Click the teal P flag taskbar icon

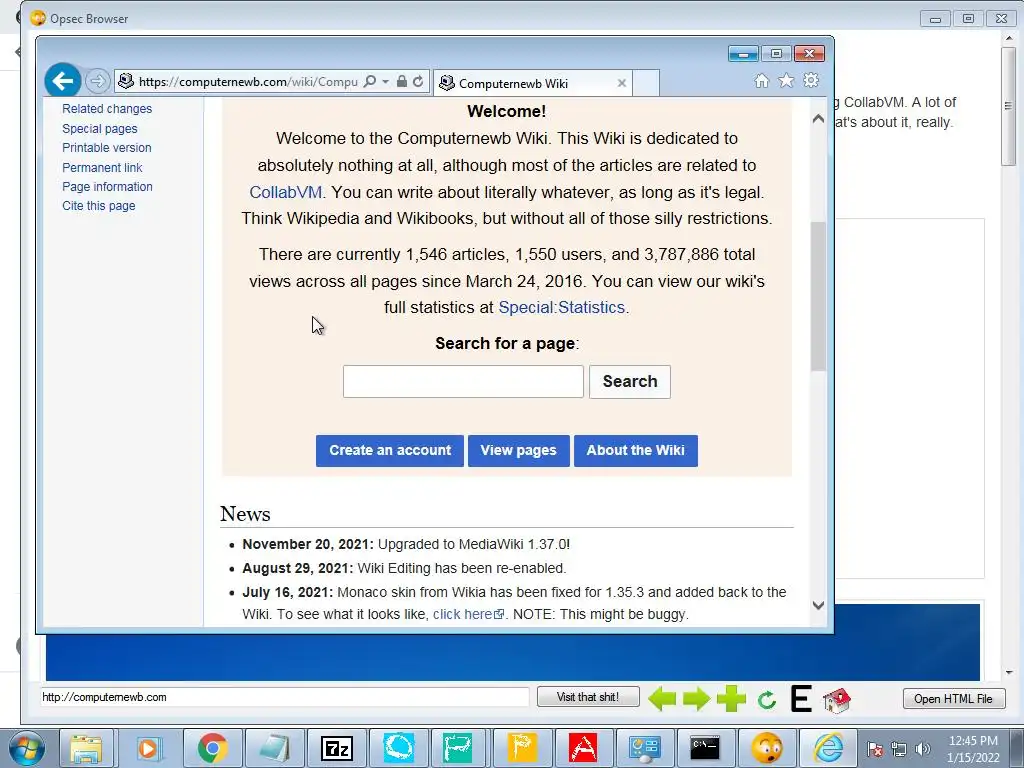(459, 748)
